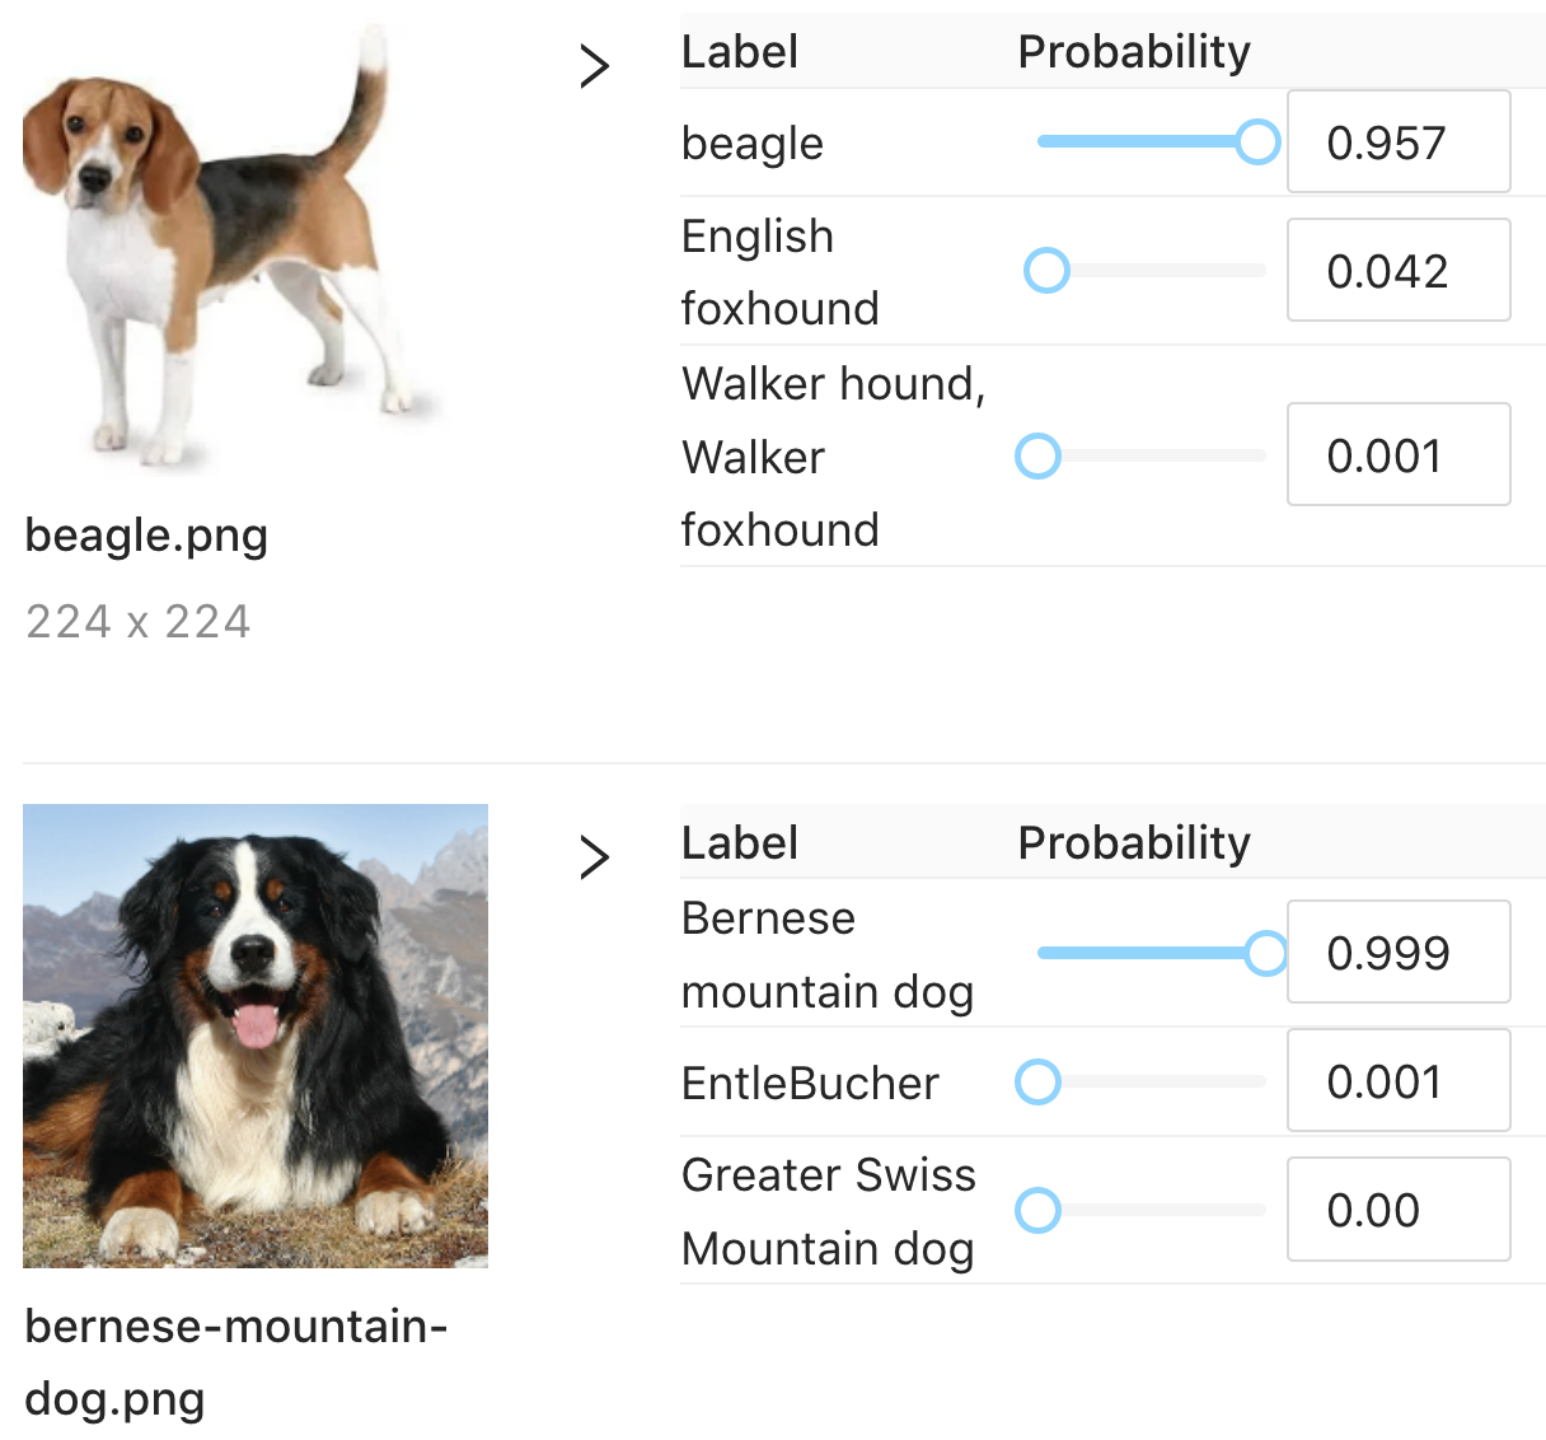
Task: Select the Walker hound 0.001 field
Action: tap(1398, 455)
